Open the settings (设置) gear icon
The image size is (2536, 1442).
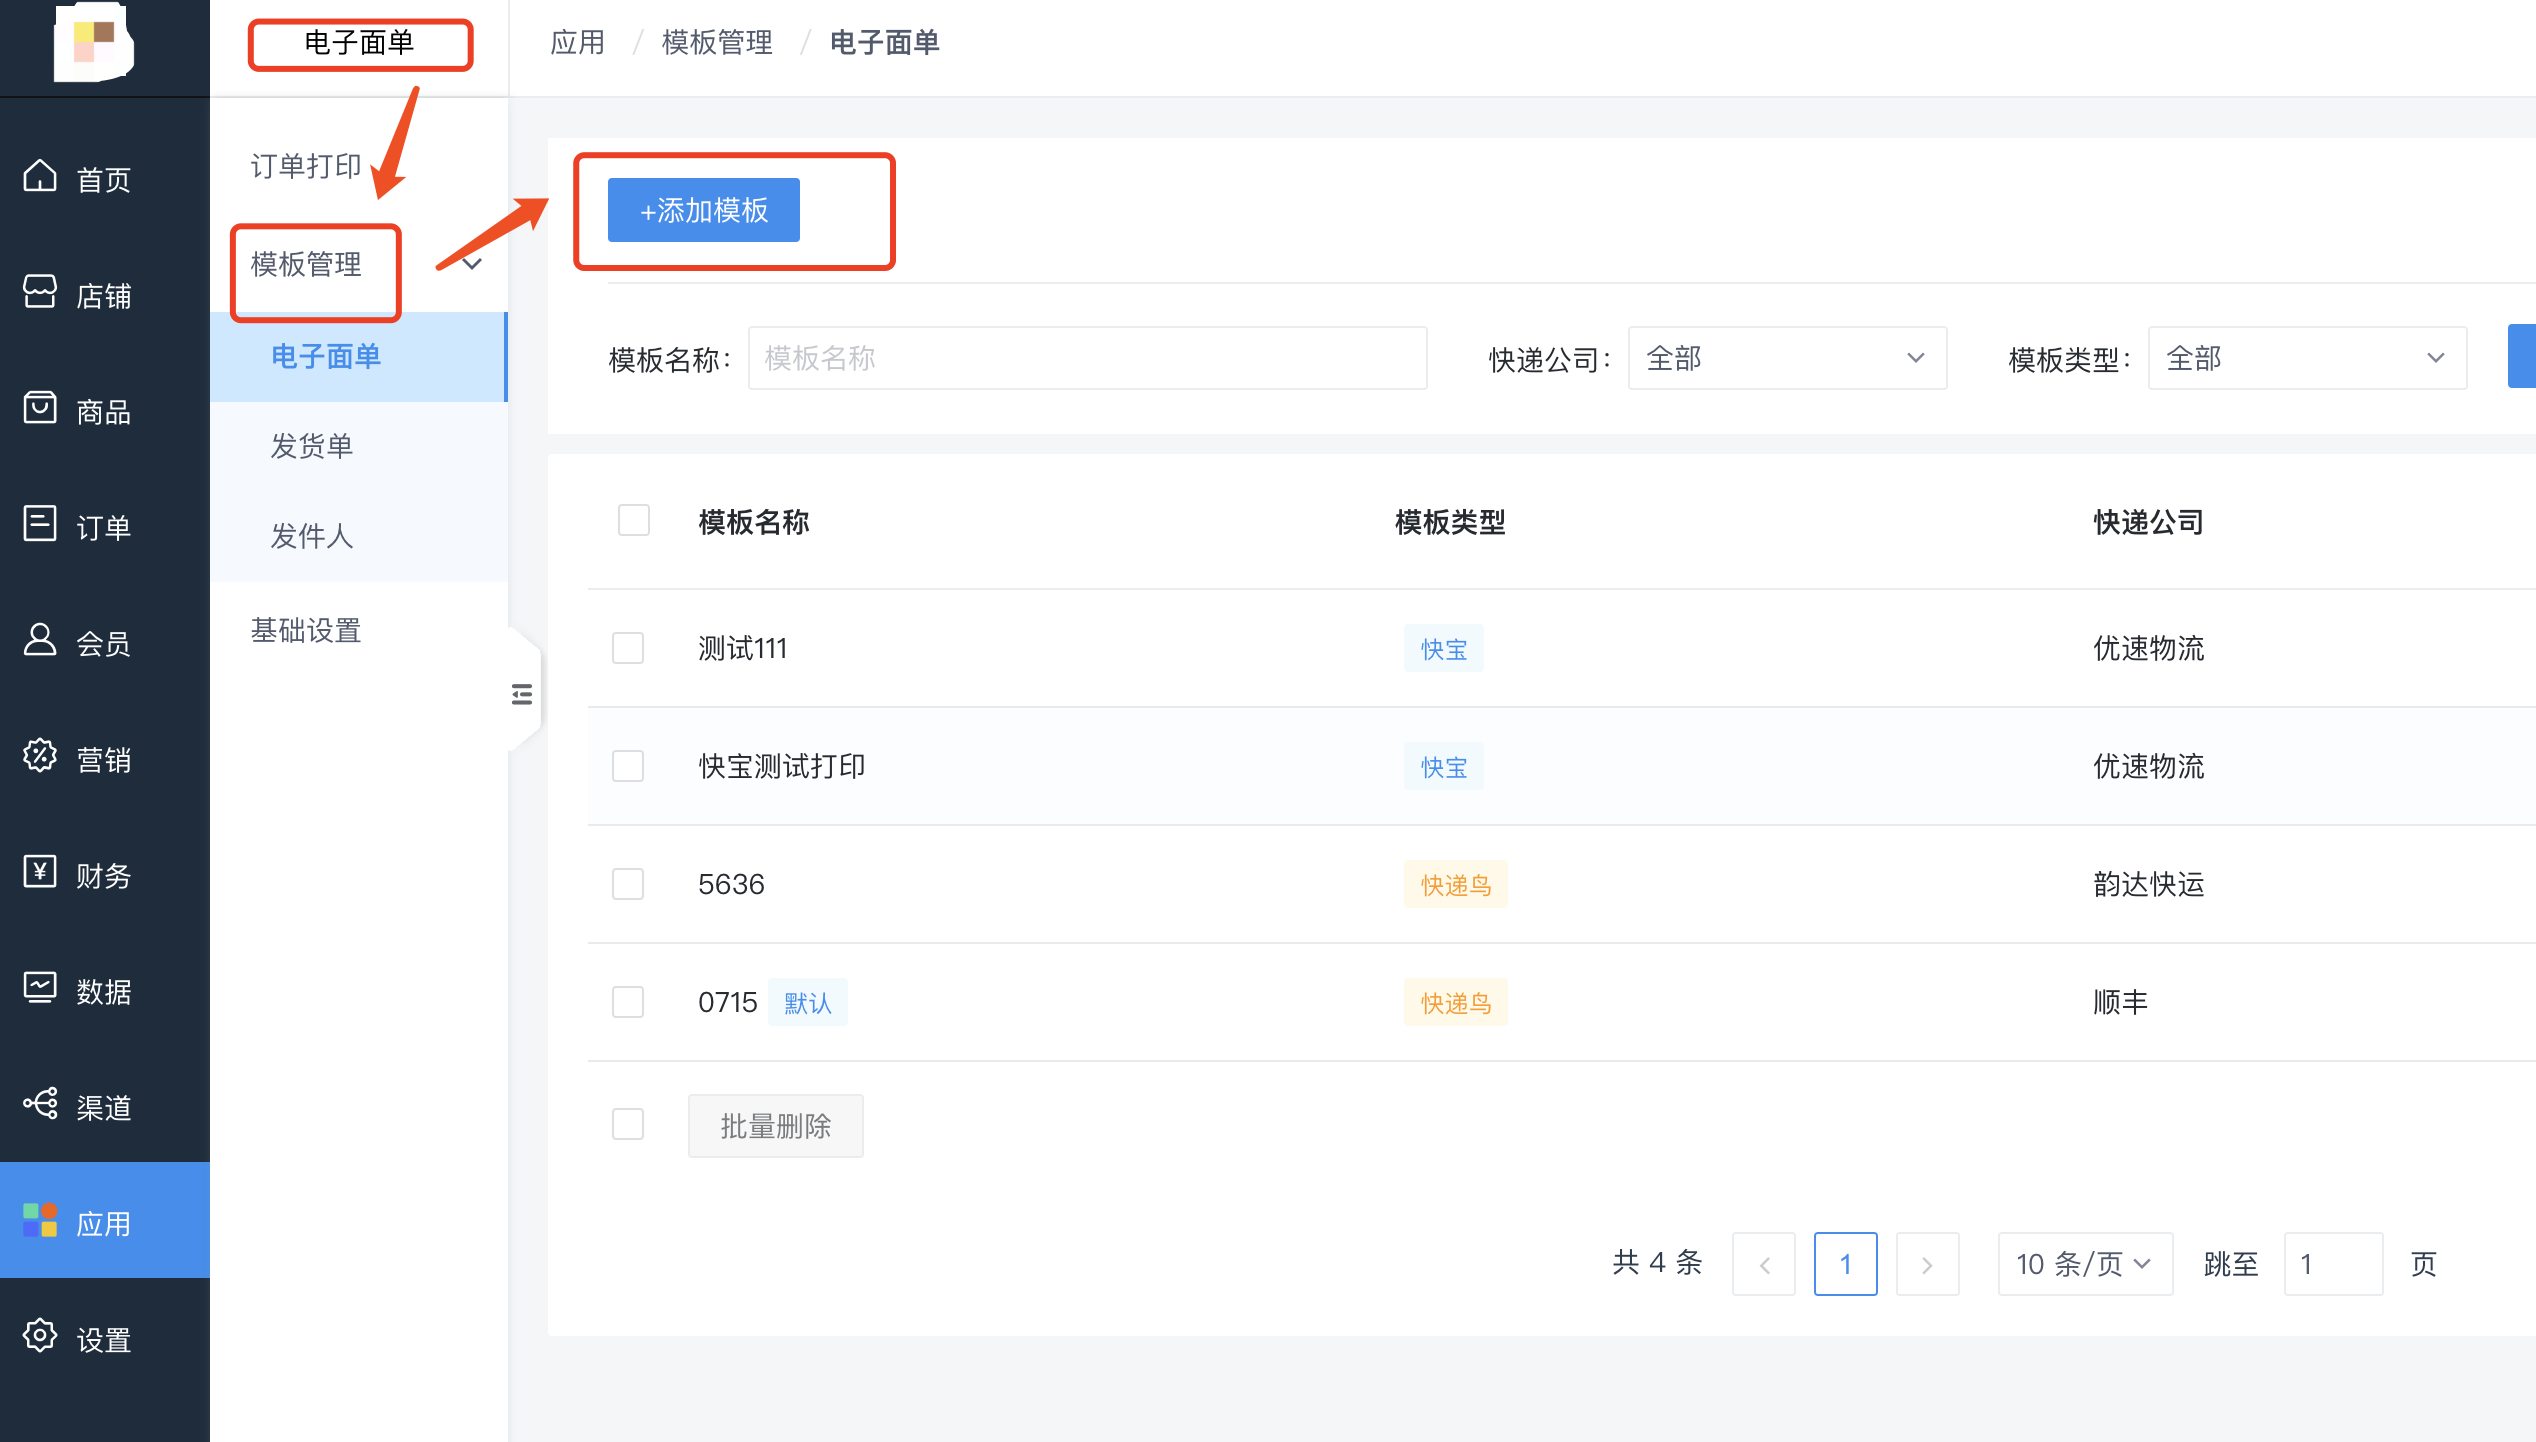(40, 1336)
